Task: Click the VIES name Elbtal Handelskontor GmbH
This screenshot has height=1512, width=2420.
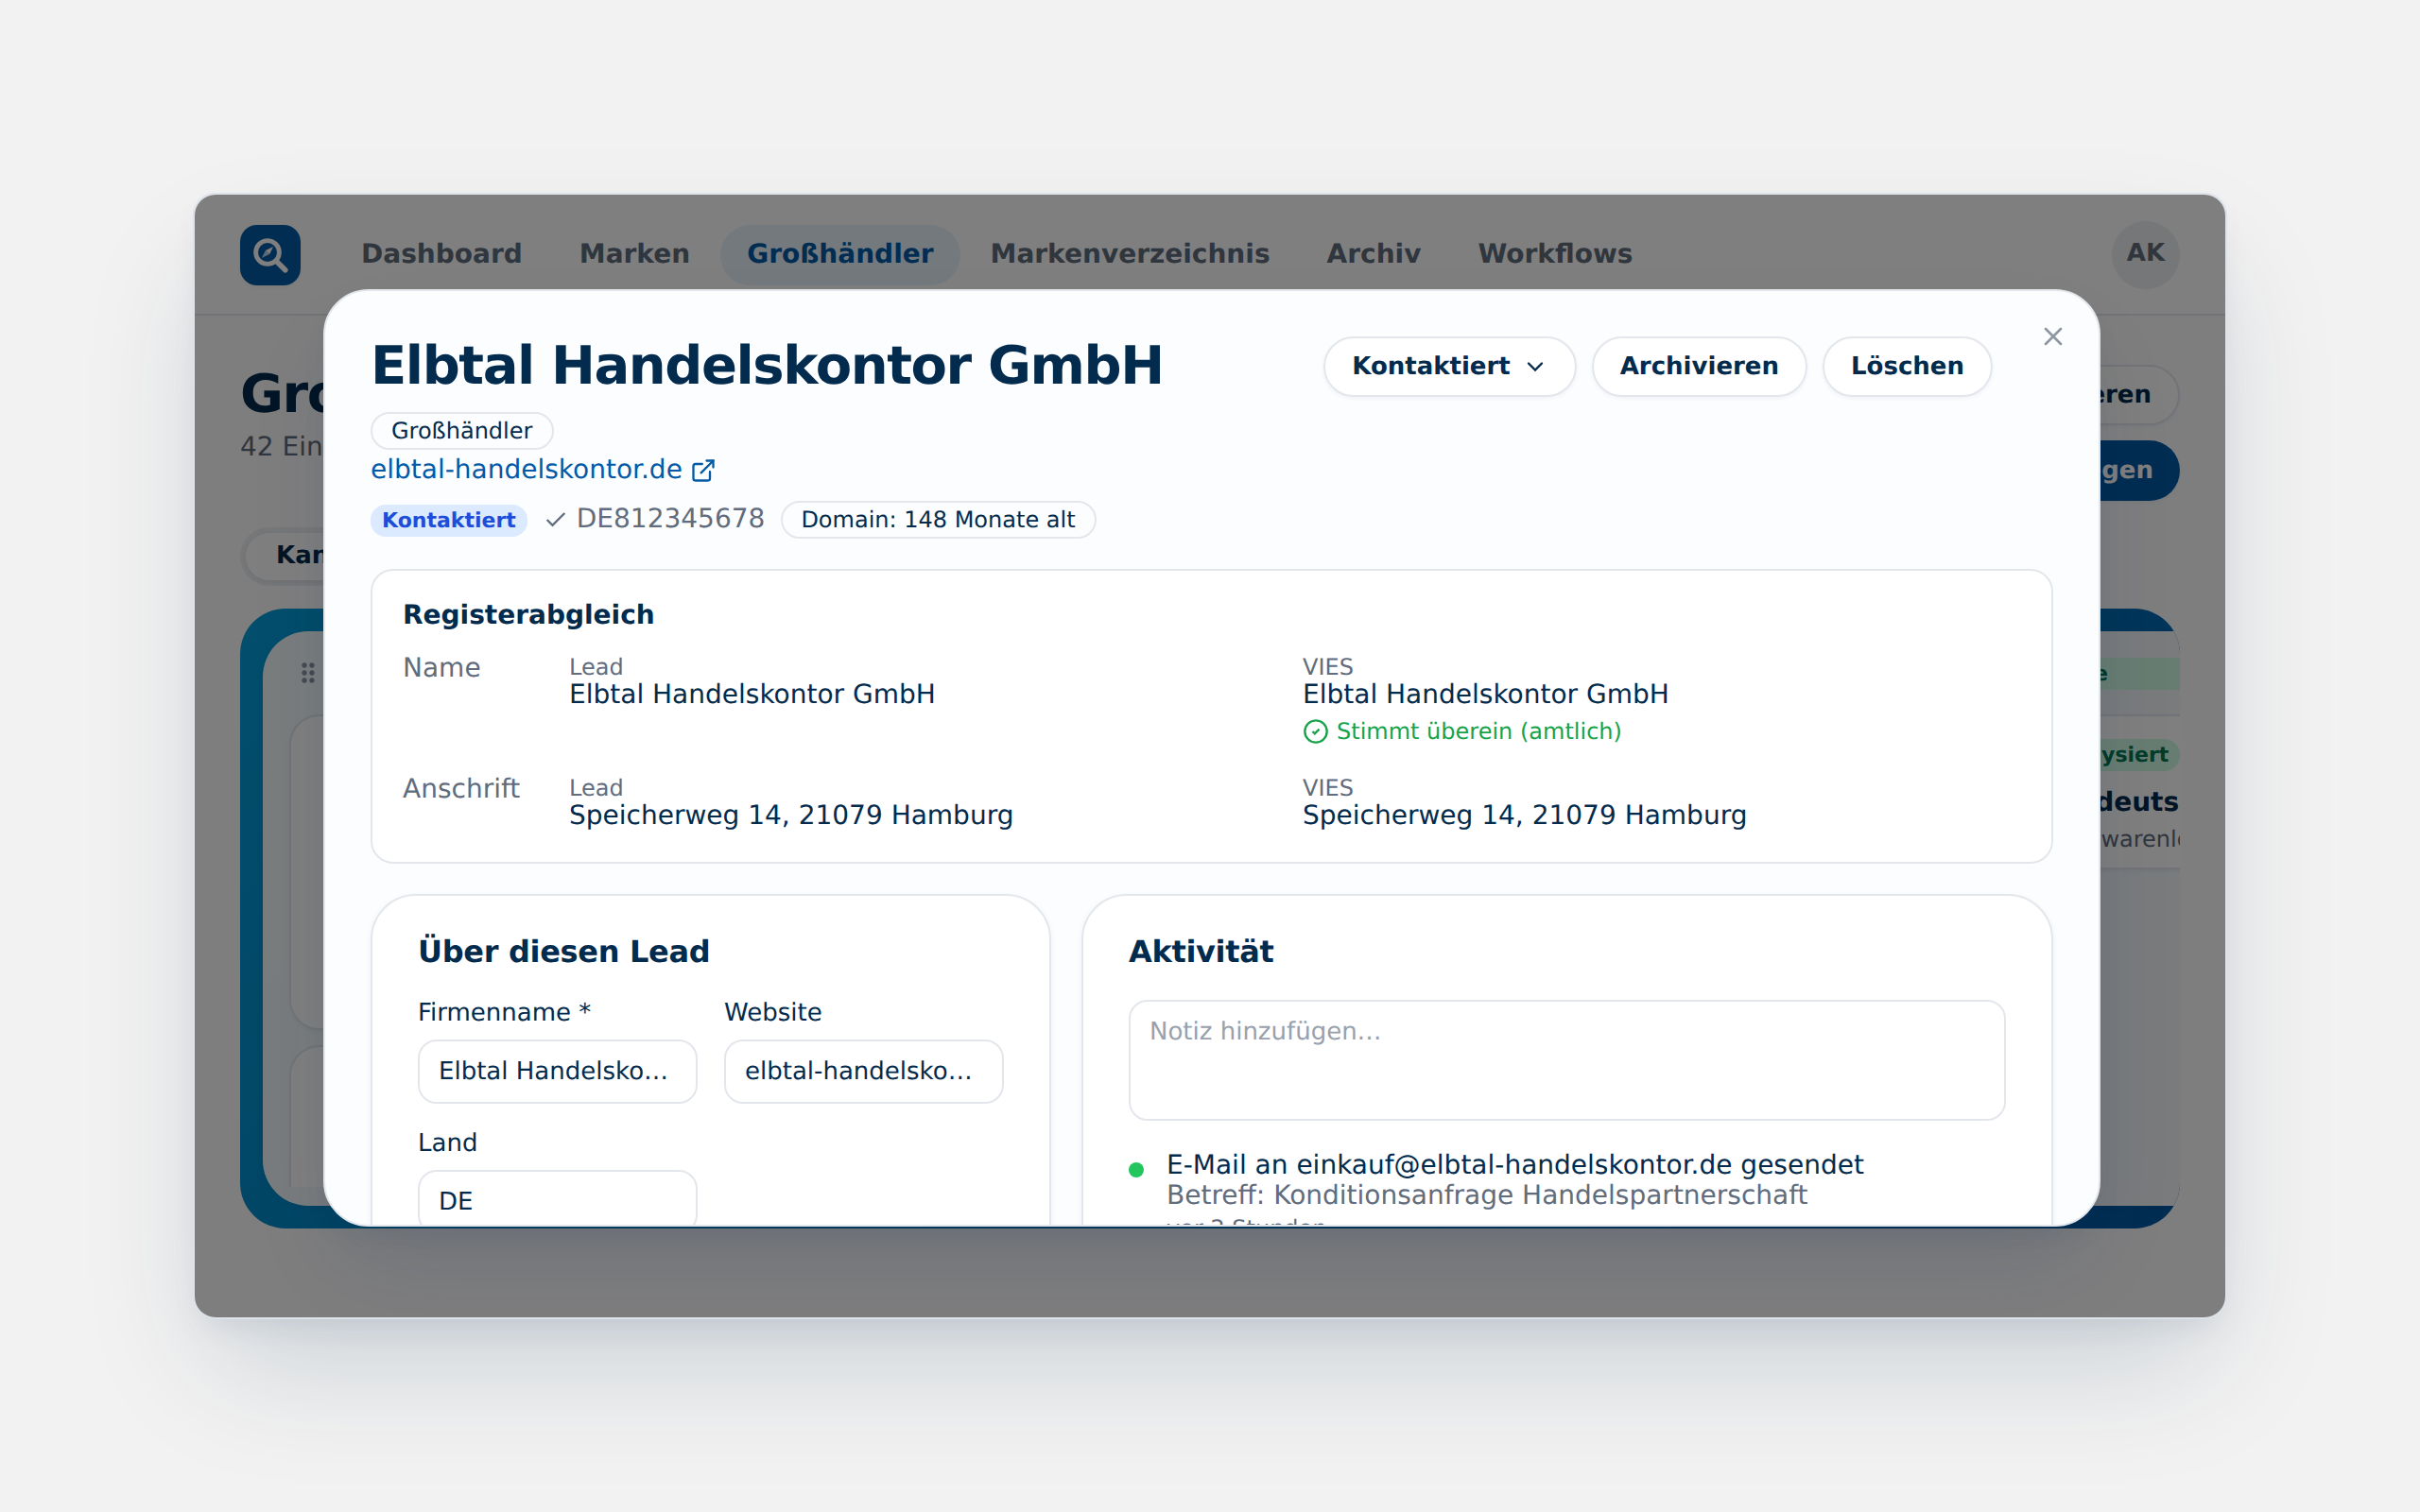Action: (1485, 694)
